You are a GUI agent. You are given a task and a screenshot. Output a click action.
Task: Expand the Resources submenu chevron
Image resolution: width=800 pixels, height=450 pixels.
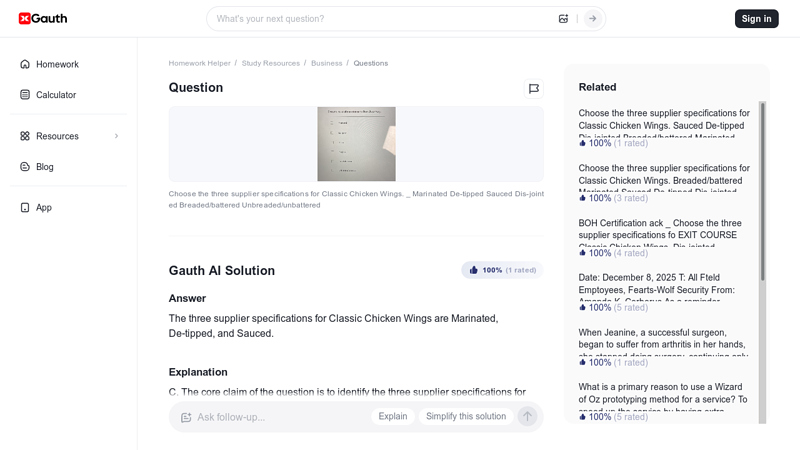116,136
